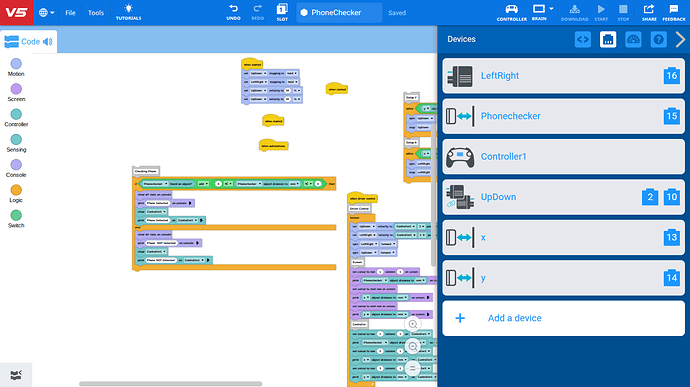
Task: Toggle the devices panel icon in header
Action: [608, 40]
